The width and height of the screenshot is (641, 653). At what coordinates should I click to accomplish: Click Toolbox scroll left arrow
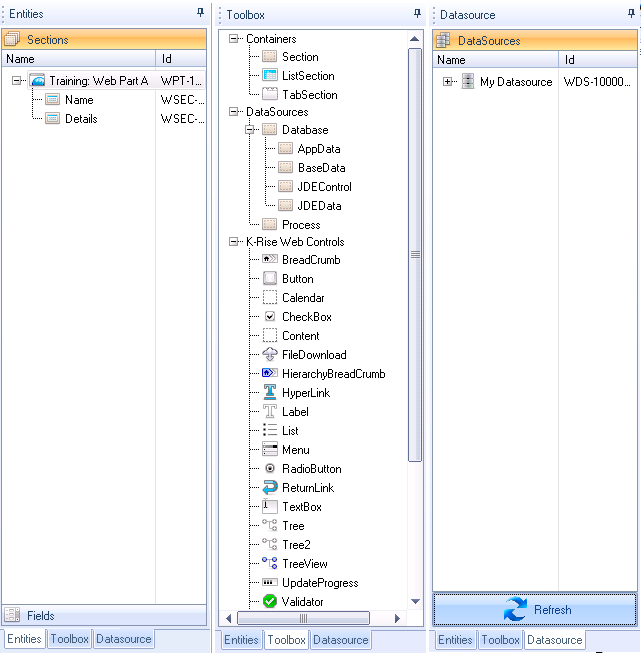(x=228, y=618)
